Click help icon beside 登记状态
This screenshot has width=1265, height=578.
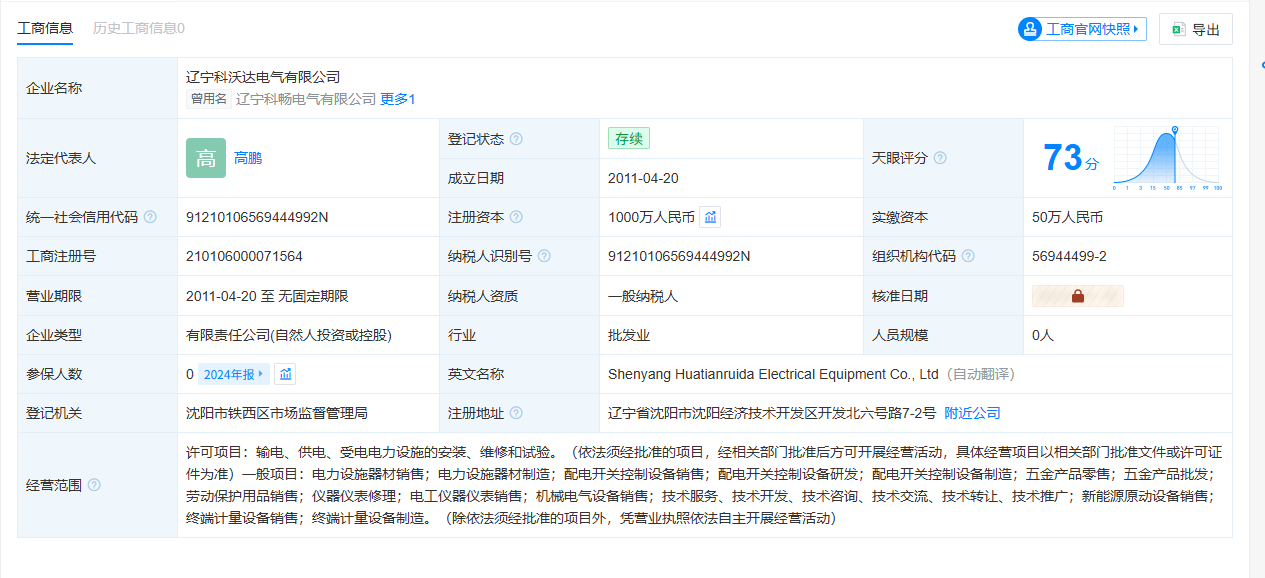coord(516,139)
